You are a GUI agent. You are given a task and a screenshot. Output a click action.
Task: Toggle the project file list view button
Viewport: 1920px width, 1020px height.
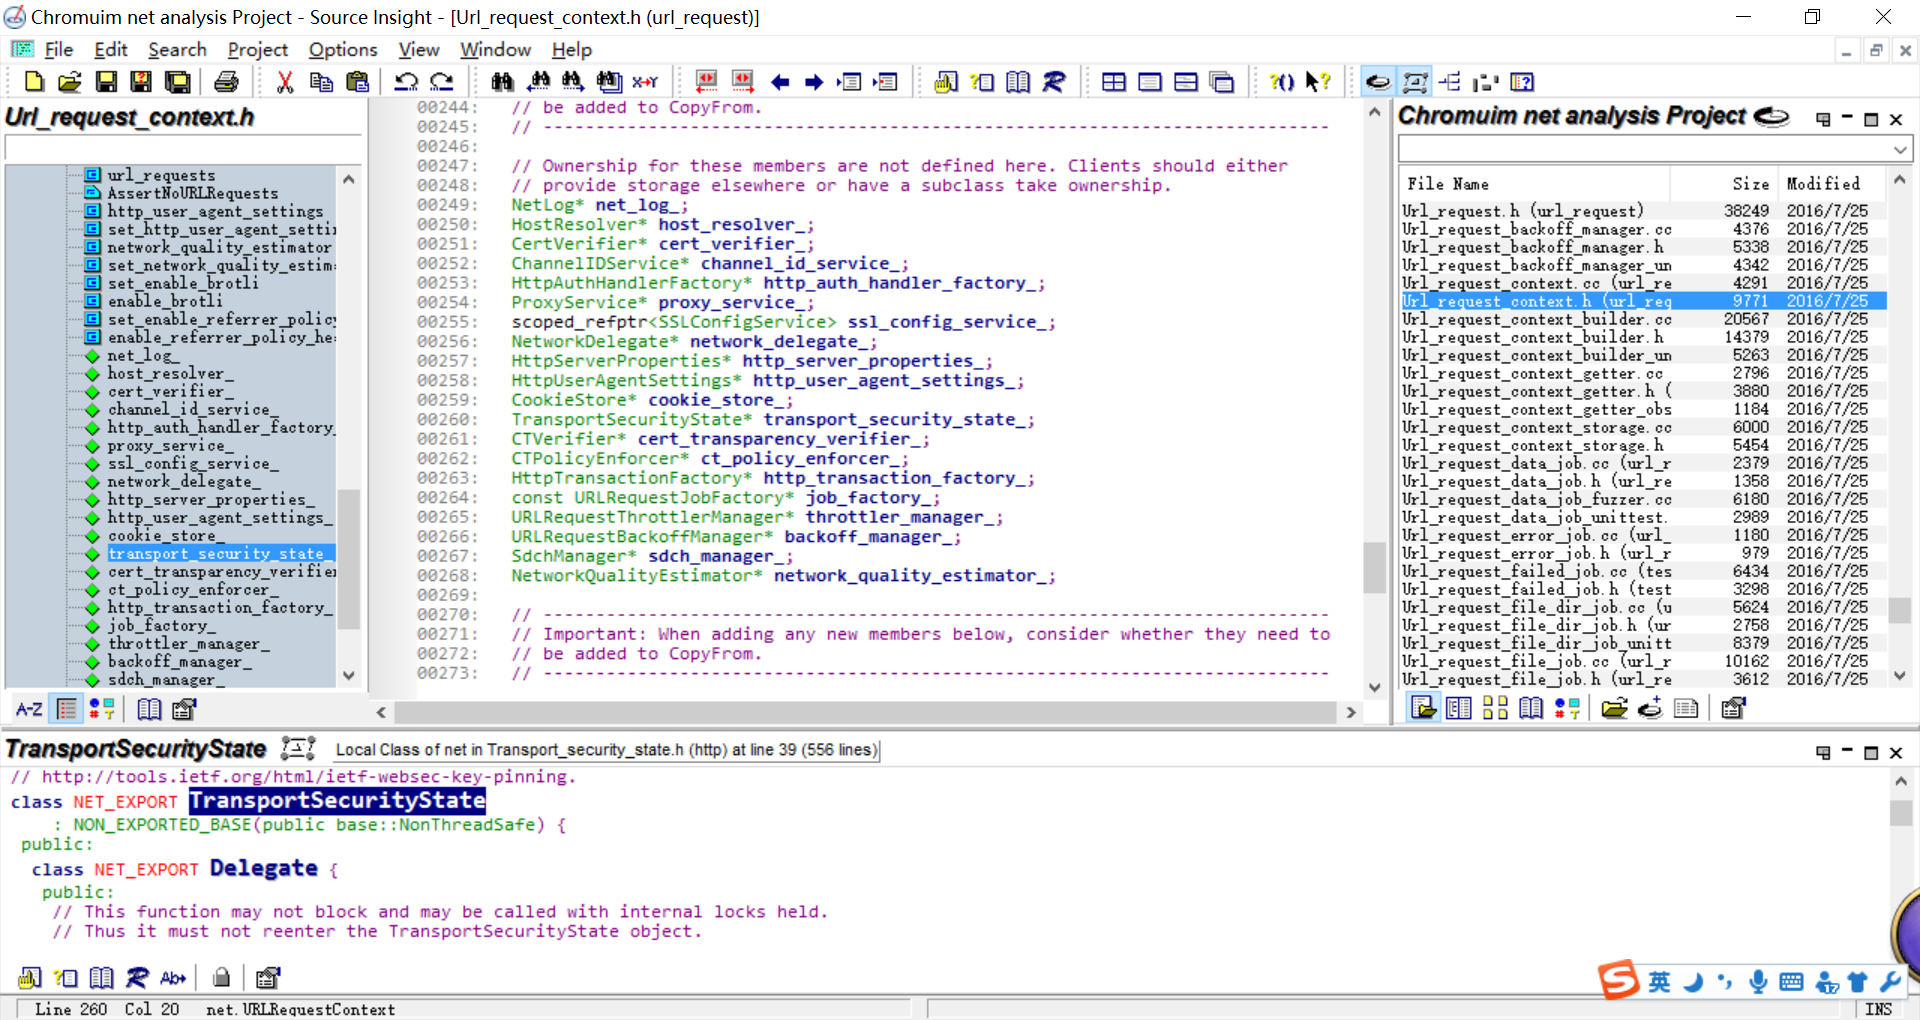click(1423, 709)
